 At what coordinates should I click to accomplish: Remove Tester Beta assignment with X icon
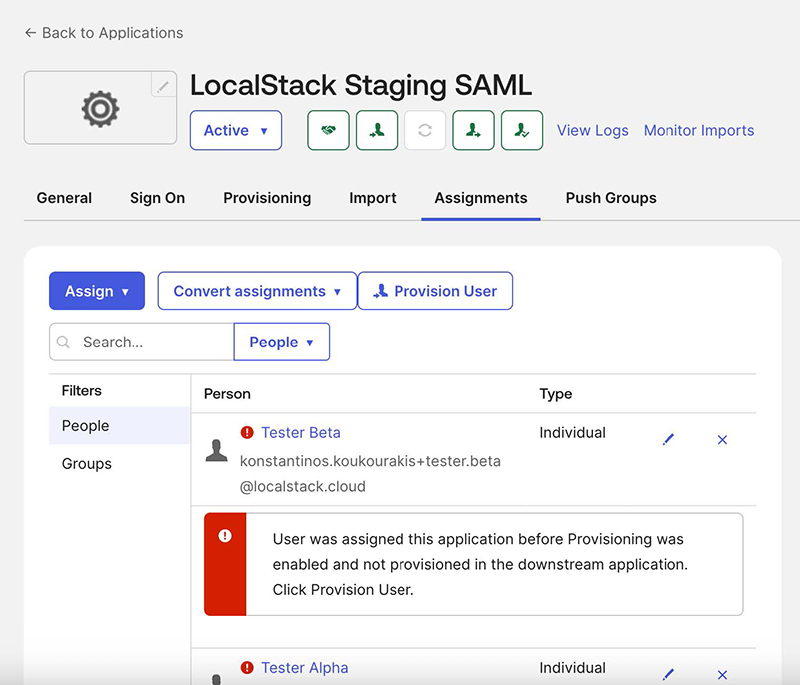[x=722, y=439]
